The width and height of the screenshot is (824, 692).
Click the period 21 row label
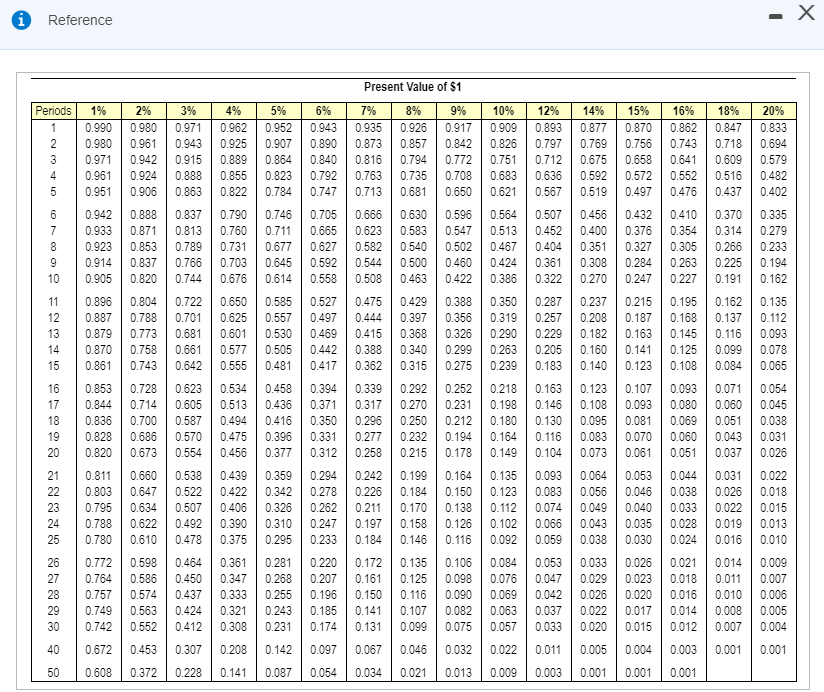54,476
